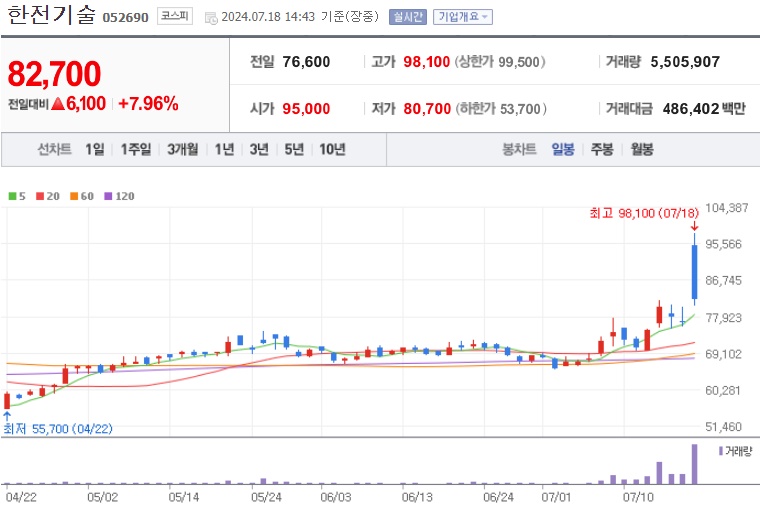Screen dimensions: 760x510
Task: Click the +7.96% change rate
Action: coord(148,103)
